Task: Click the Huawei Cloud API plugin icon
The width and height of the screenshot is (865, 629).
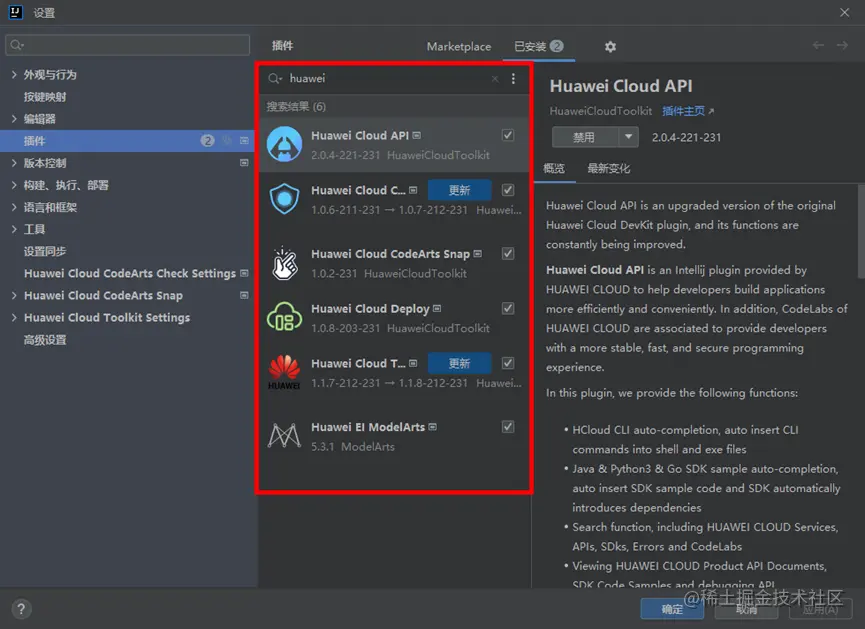Action: coord(284,144)
